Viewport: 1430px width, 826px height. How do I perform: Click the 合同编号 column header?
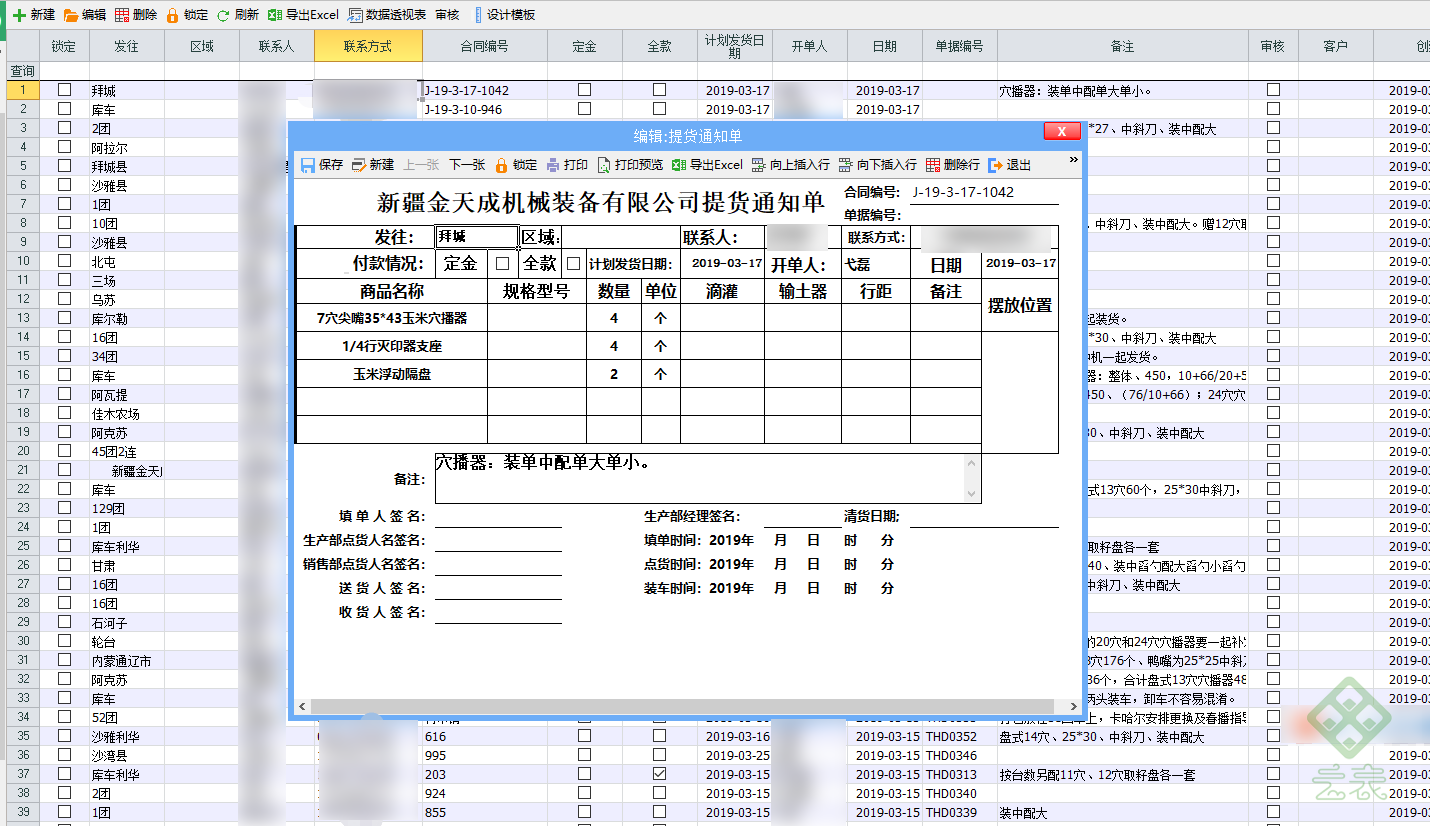point(485,46)
